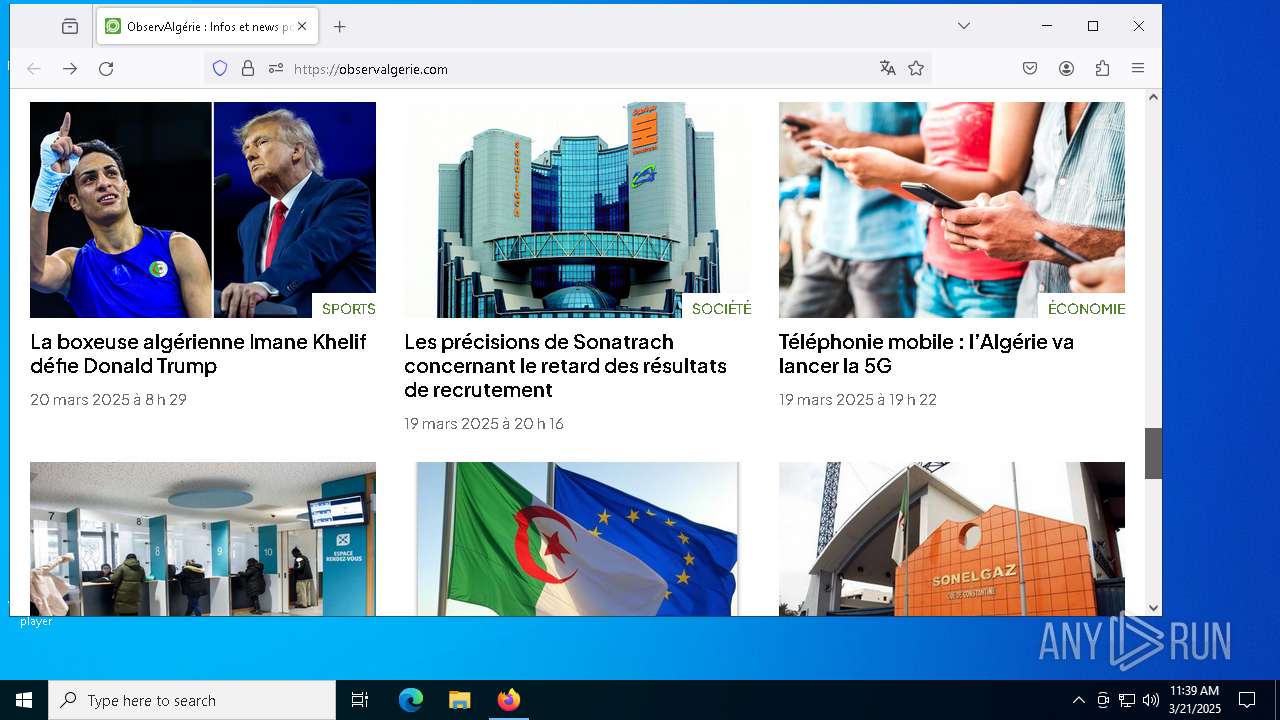
Task: Open the site permissions icon
Action: point(276,69)
